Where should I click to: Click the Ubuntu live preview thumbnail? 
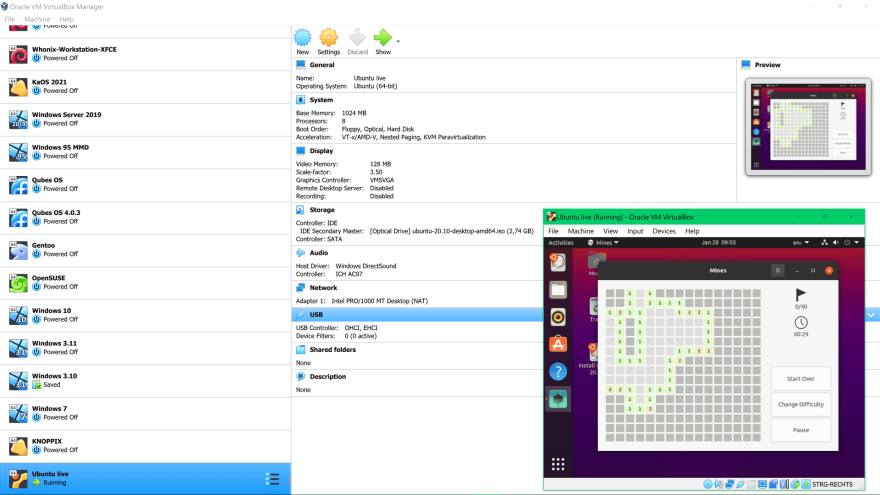pos(808,127)
